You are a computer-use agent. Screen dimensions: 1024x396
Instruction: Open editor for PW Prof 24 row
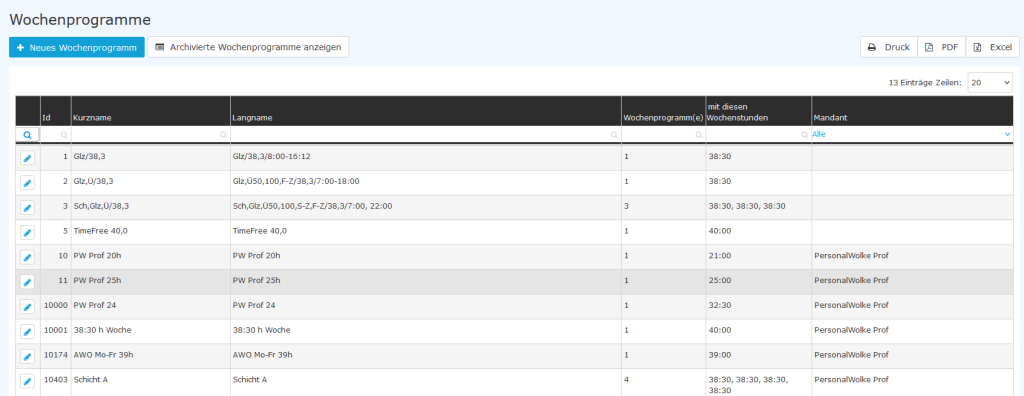(x=27, y=306)
